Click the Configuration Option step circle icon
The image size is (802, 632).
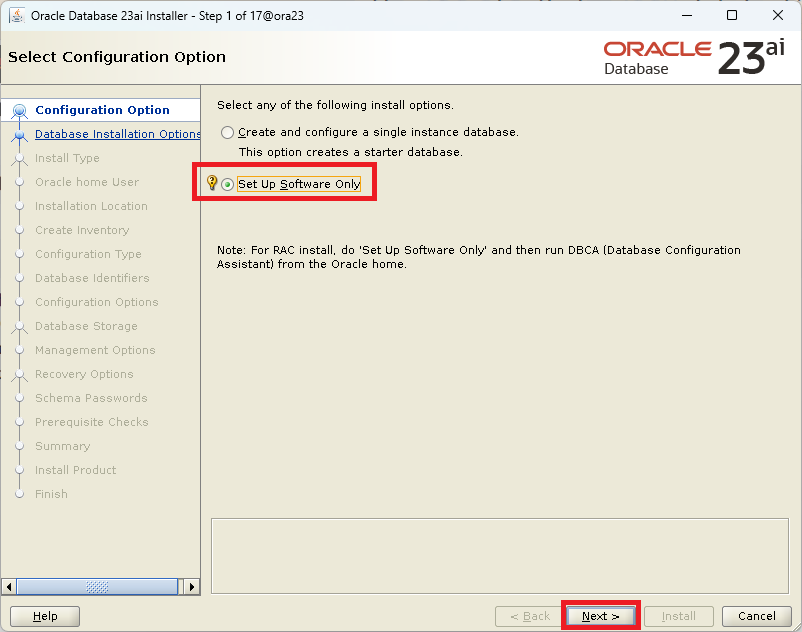[19, 110]
